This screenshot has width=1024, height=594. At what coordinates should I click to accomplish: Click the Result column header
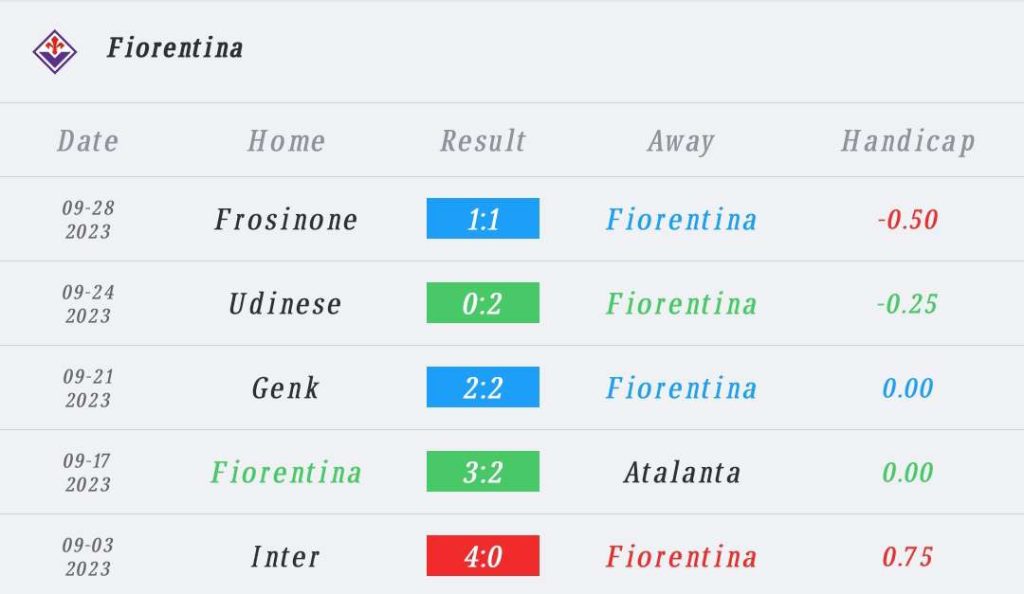483,141
